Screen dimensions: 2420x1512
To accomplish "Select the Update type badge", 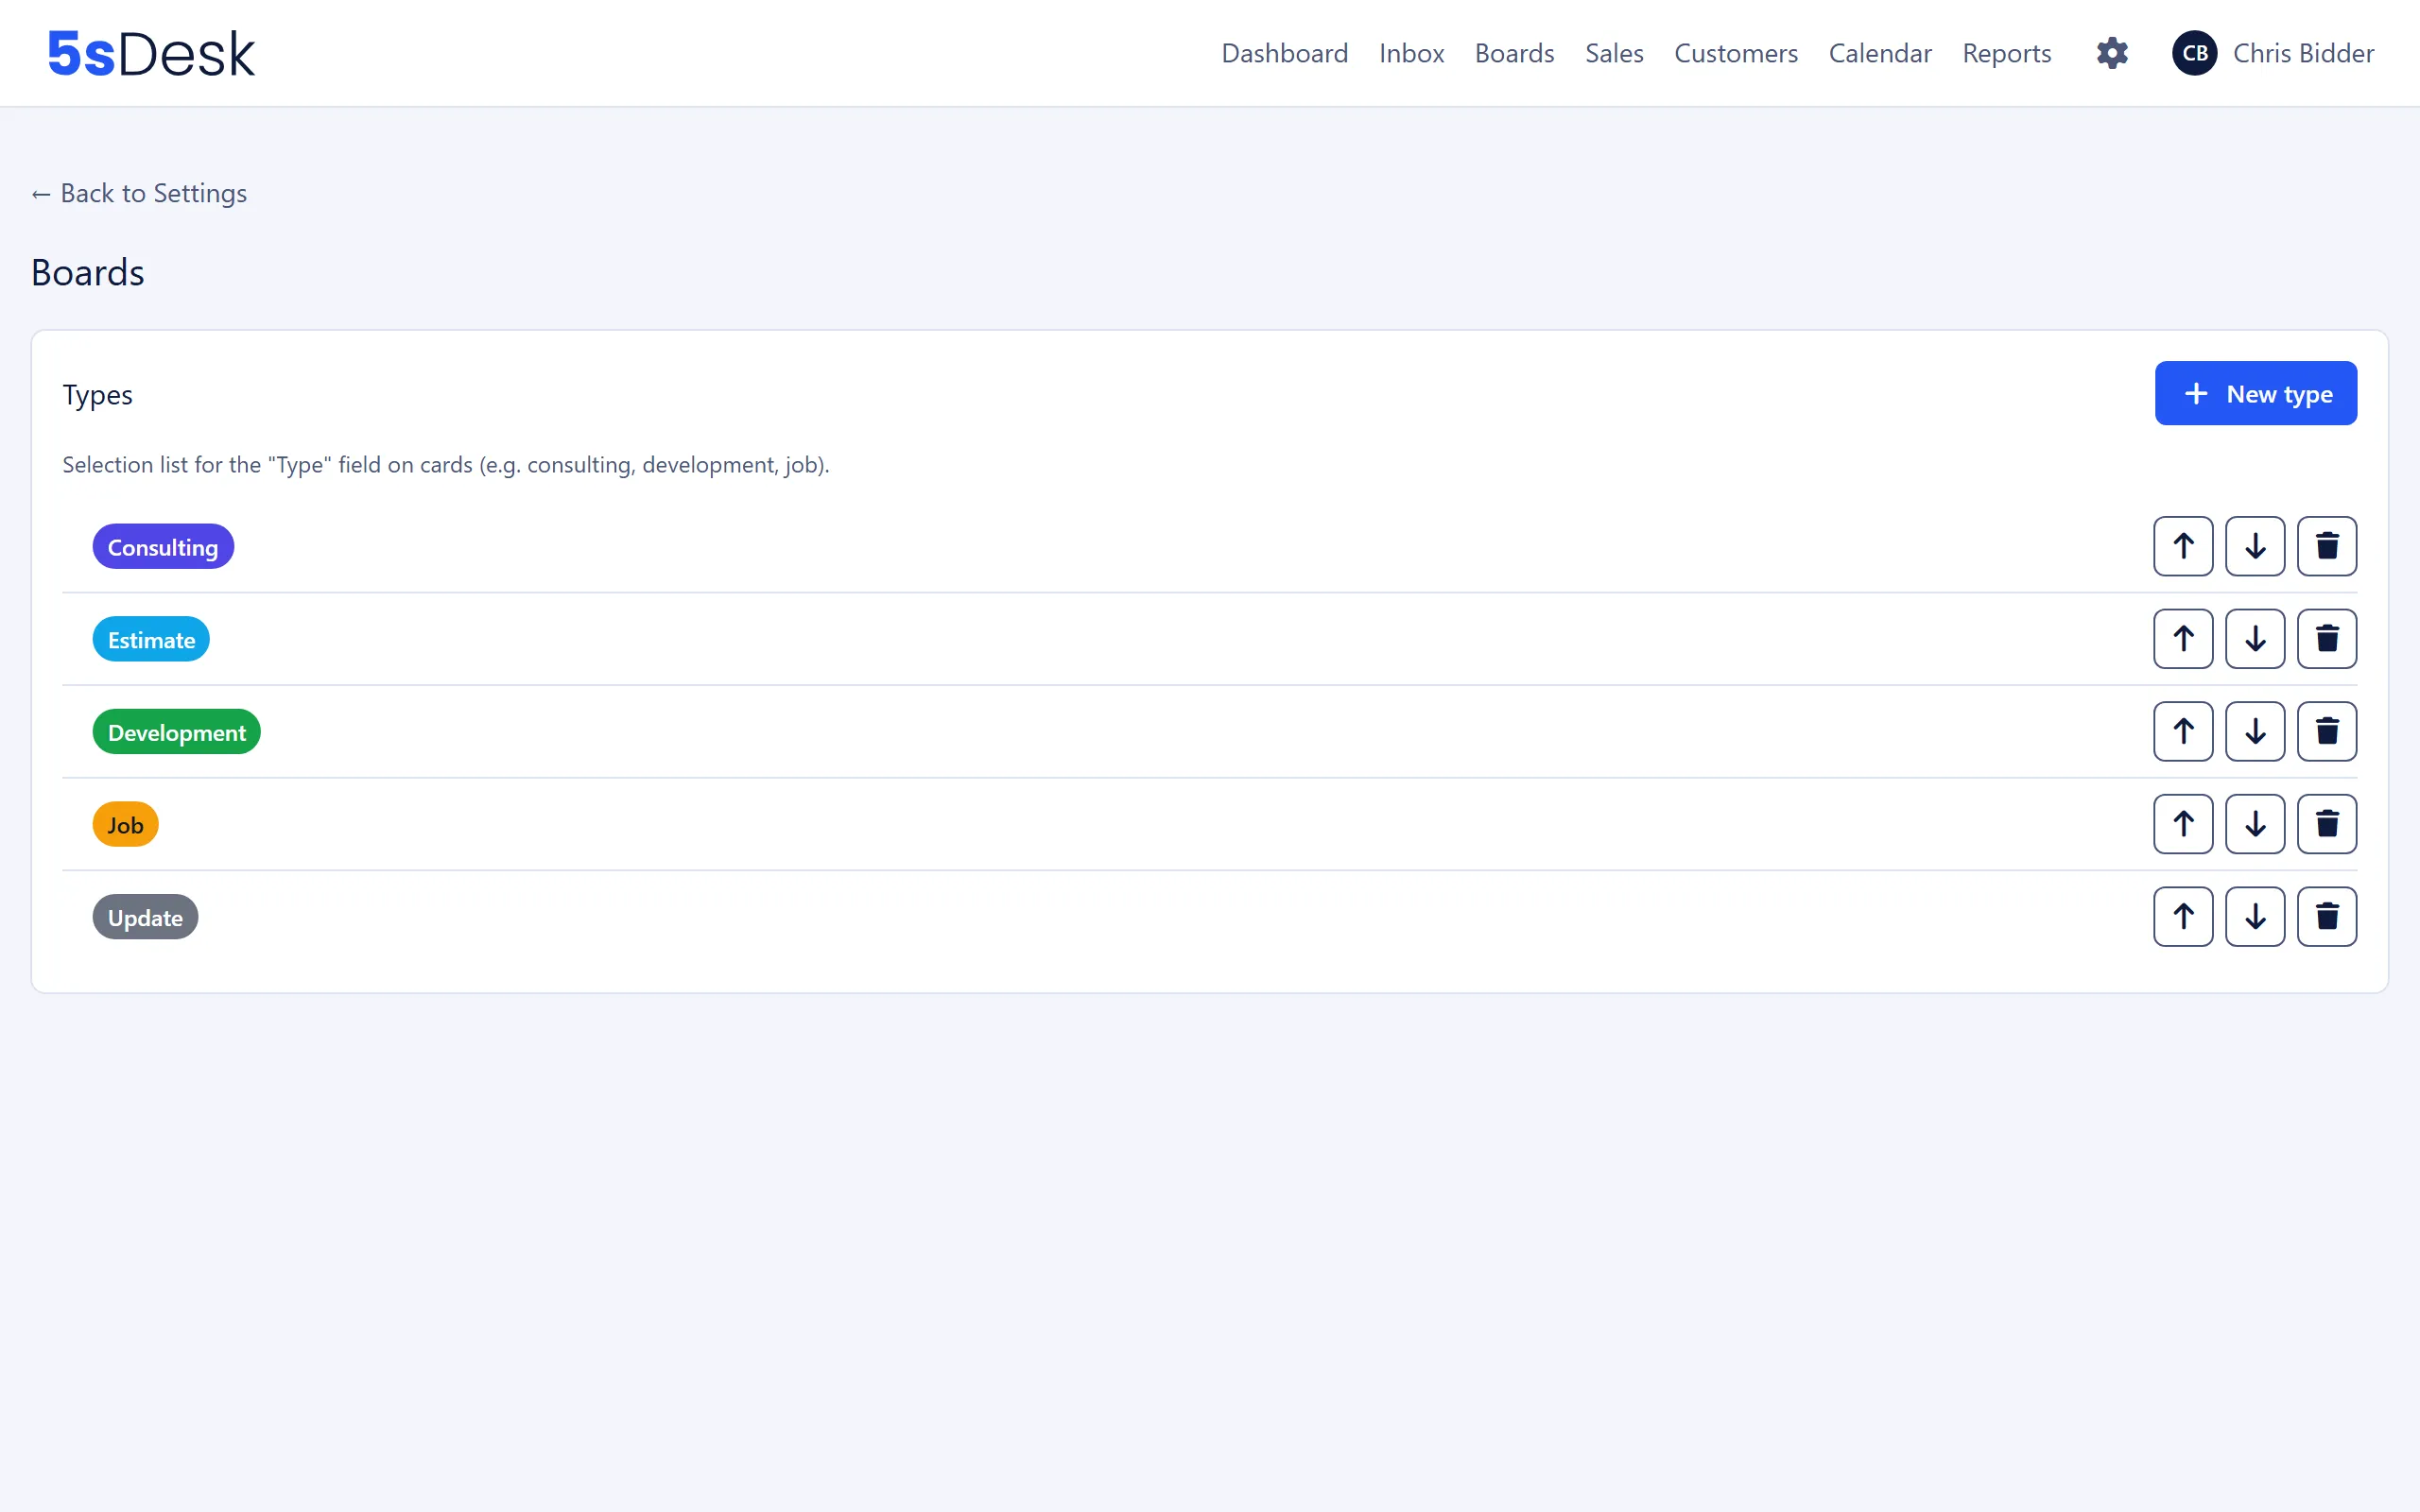I will tap(145, 917).
